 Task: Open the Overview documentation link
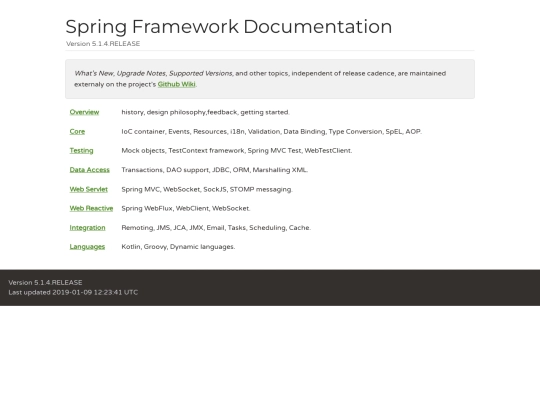(x=84, y=112)
